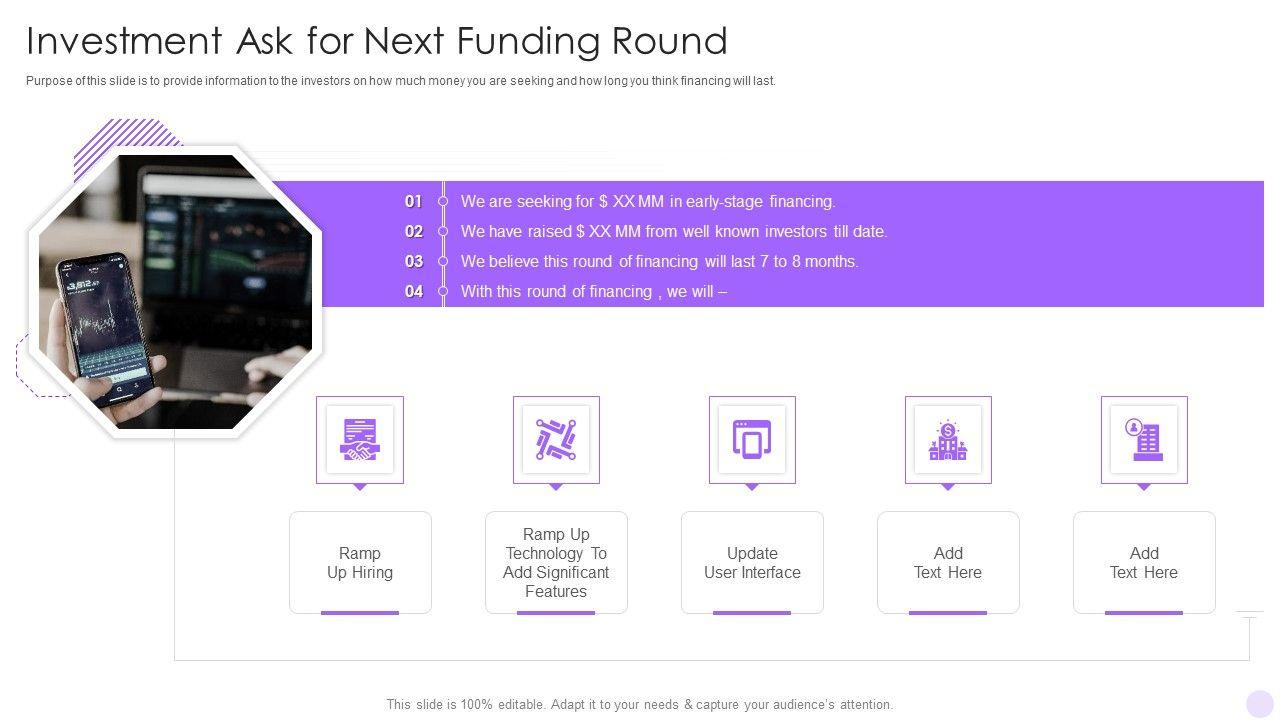
Task: Click the devices interface icon
Action: coord(752,440)
